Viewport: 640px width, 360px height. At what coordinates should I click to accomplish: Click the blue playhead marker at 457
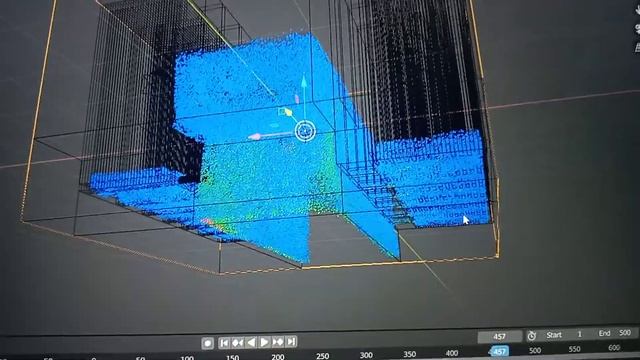499,351
